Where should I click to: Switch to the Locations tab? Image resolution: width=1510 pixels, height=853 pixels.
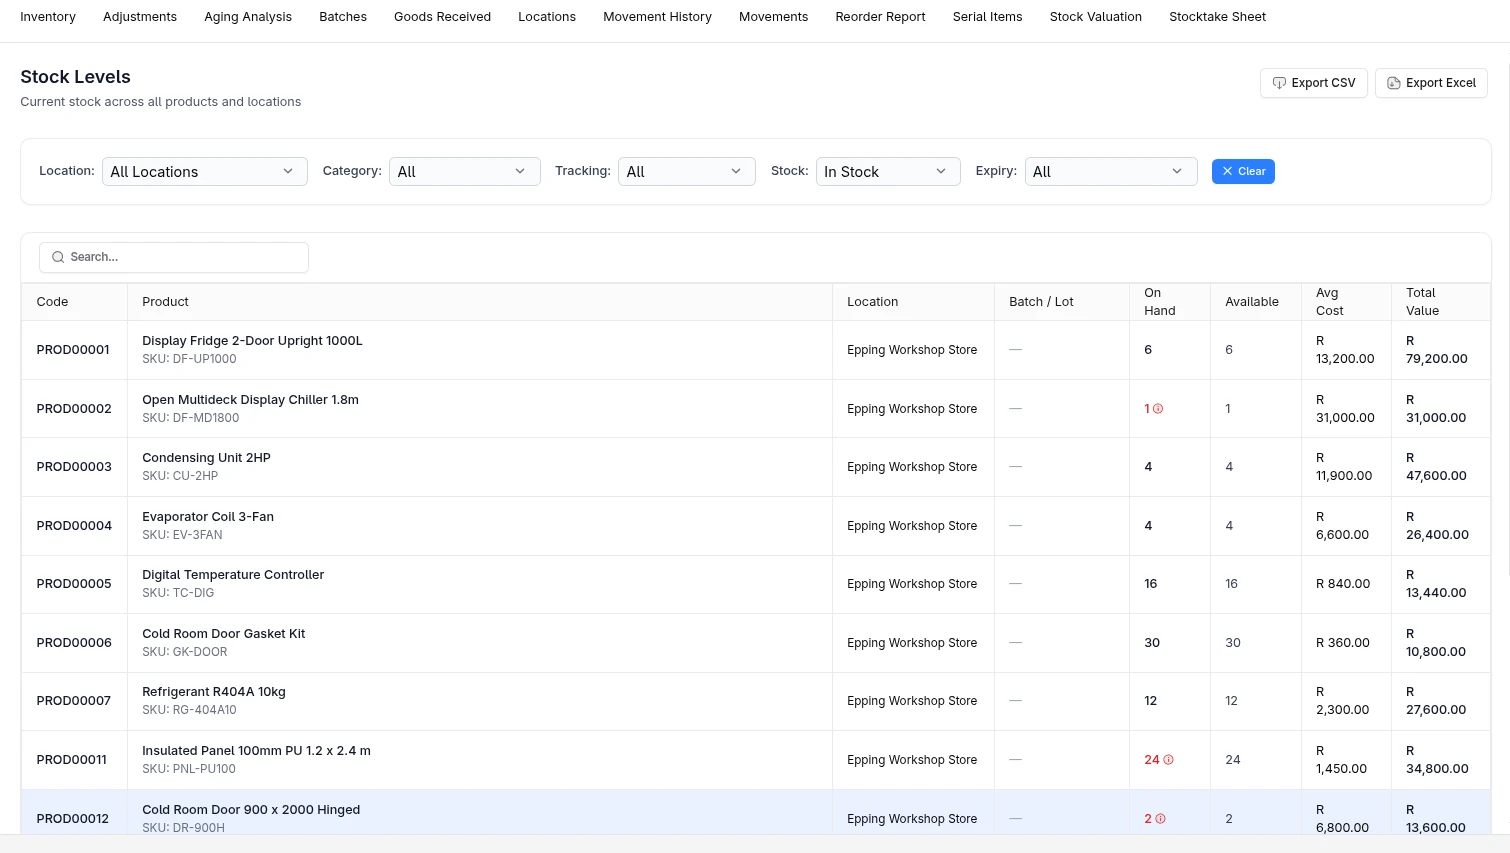[547, 17]
